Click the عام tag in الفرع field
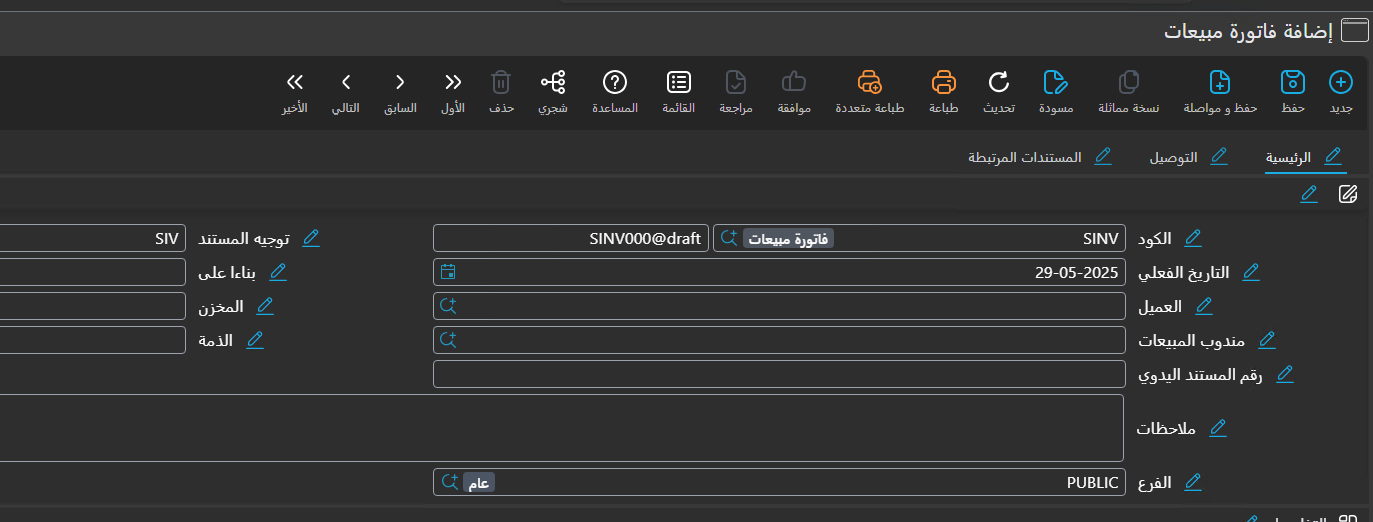 click(479, 483)
